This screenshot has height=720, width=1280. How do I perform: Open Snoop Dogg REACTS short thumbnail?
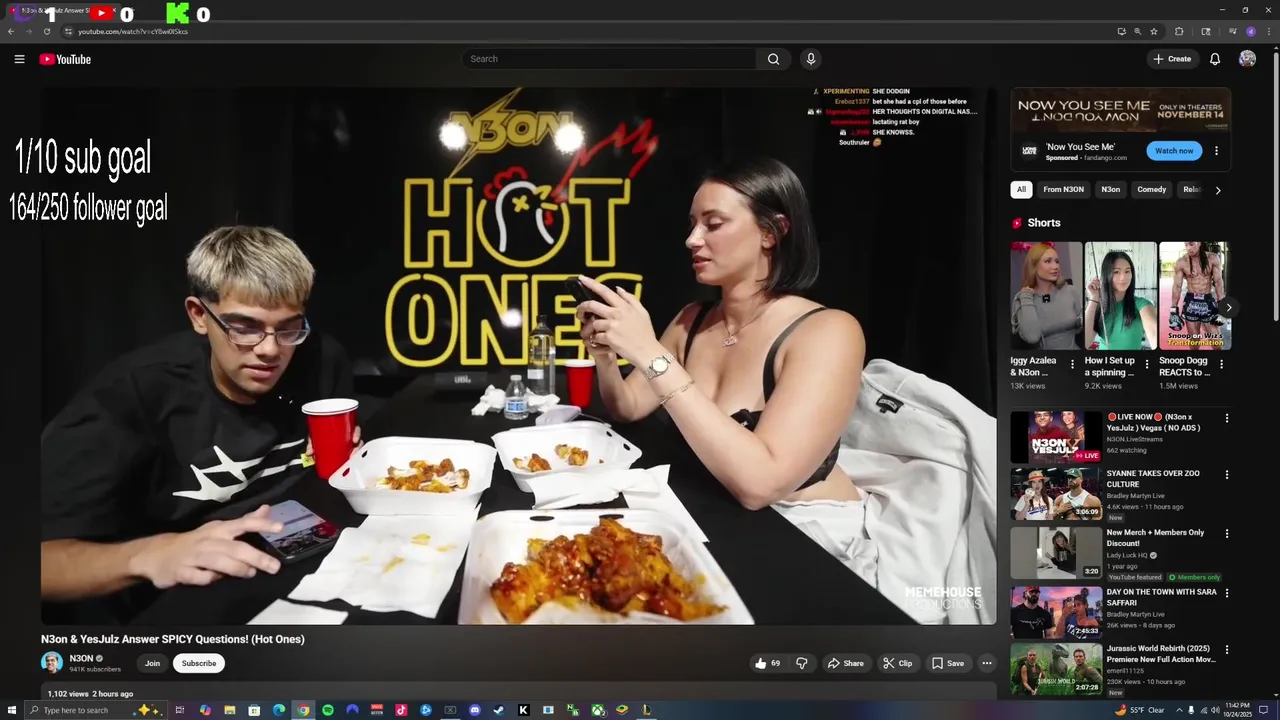[1194, 296]
